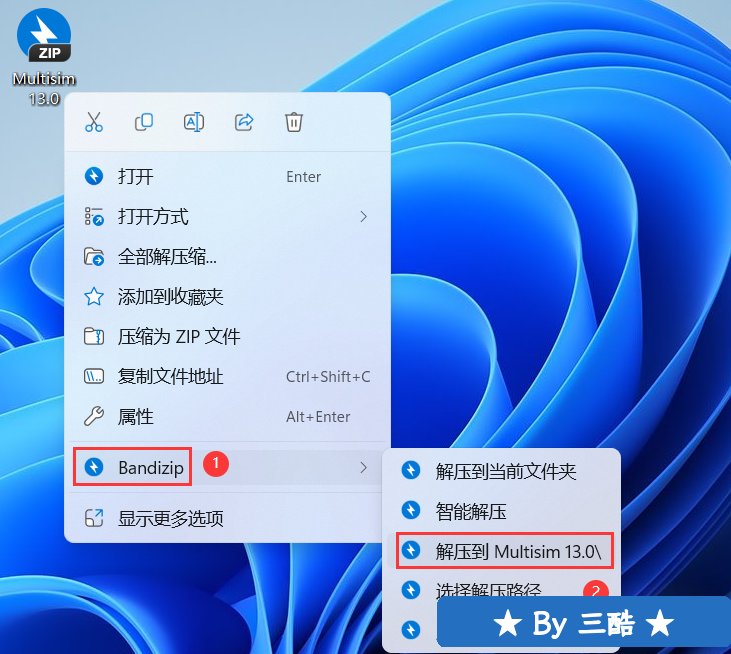Screen dimensions: 731x654
Task: Click the Ctrl+Shift+C shortcut text
Action: point(328,377)
